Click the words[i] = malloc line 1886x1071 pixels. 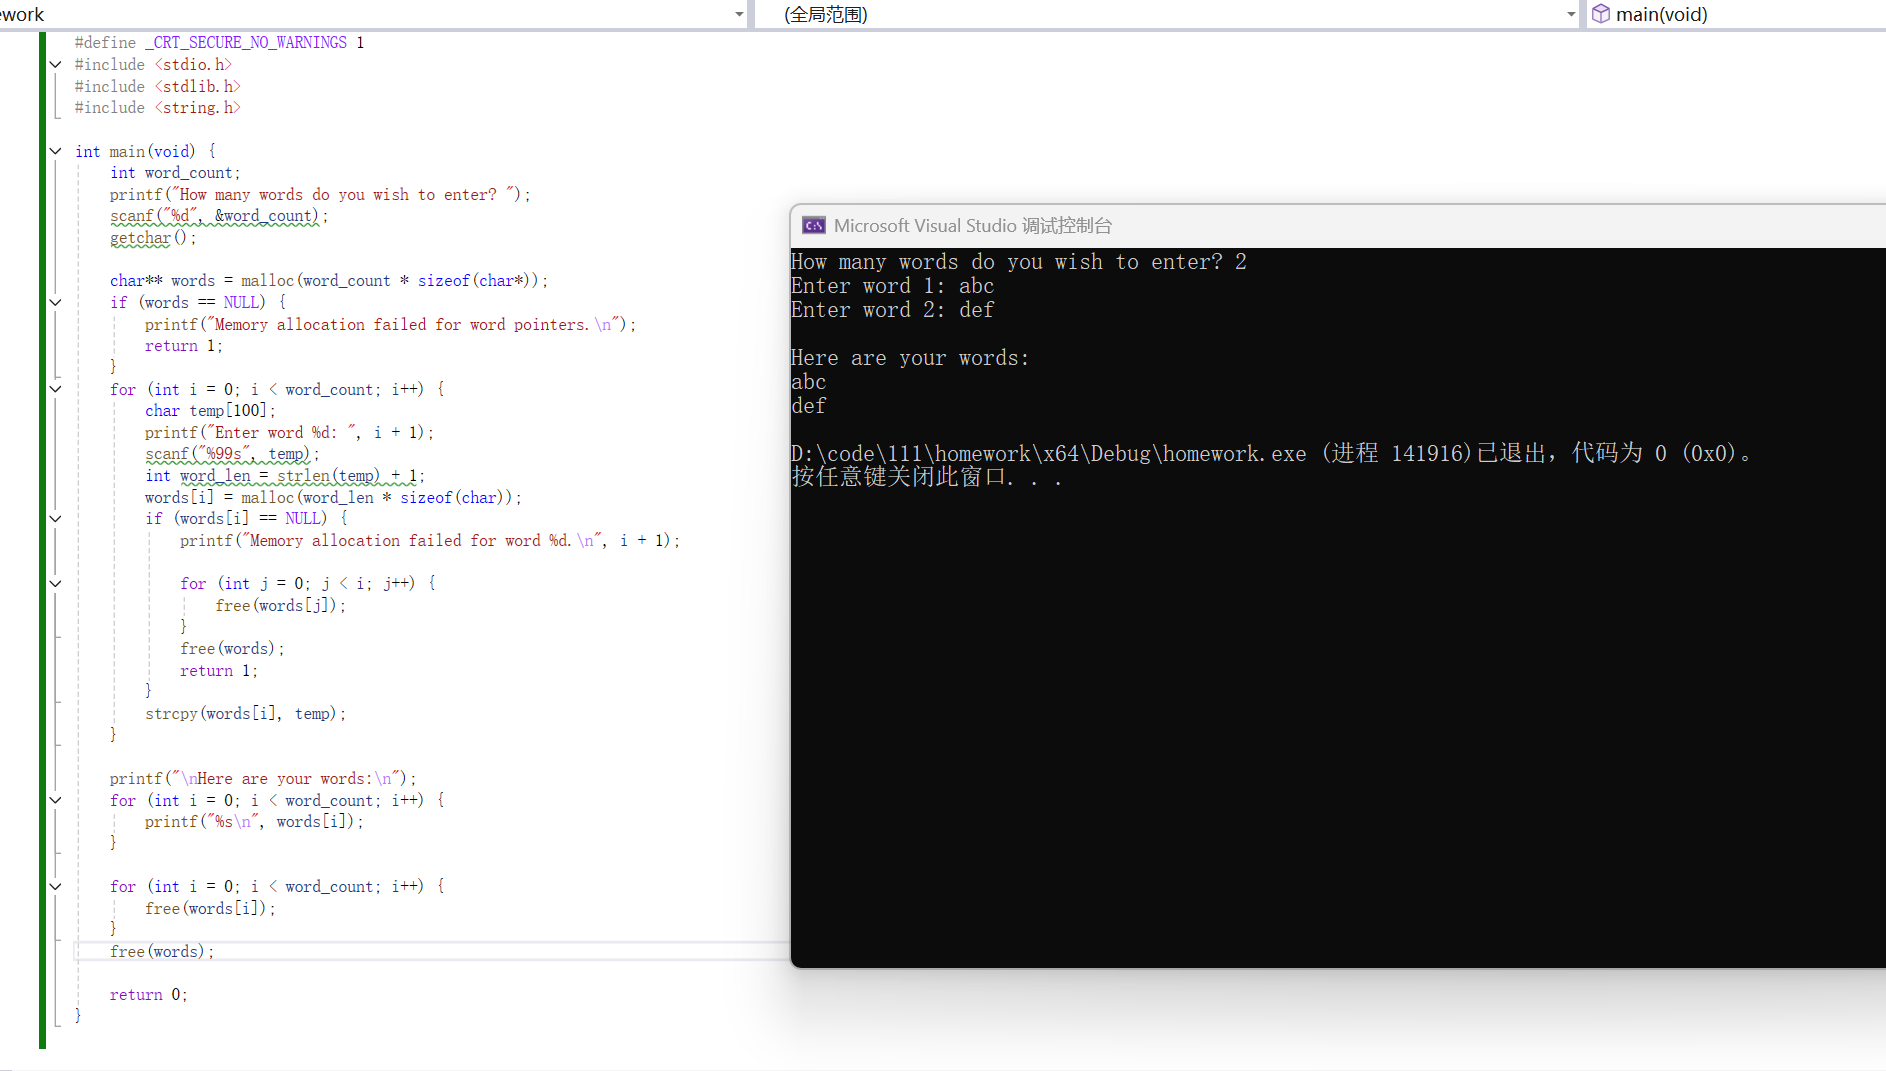coord(333,498)
